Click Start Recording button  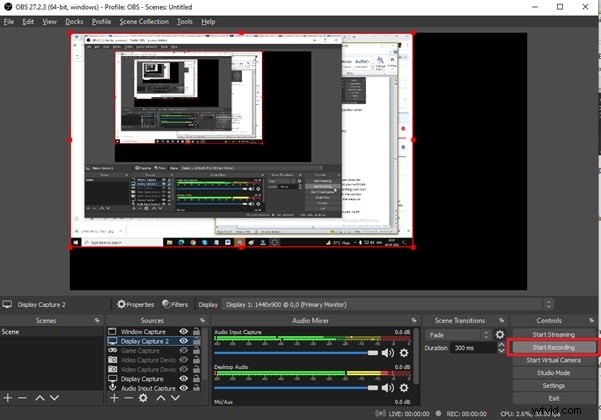pos(553,346)
